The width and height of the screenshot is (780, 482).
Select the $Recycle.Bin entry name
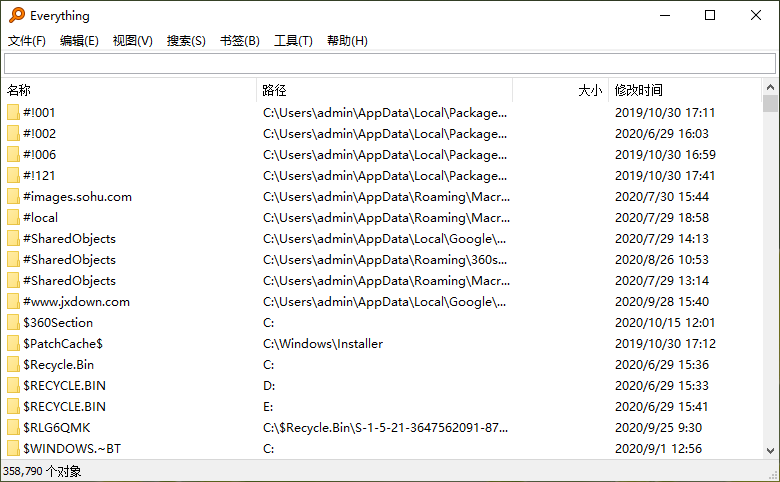coord(58,365)
